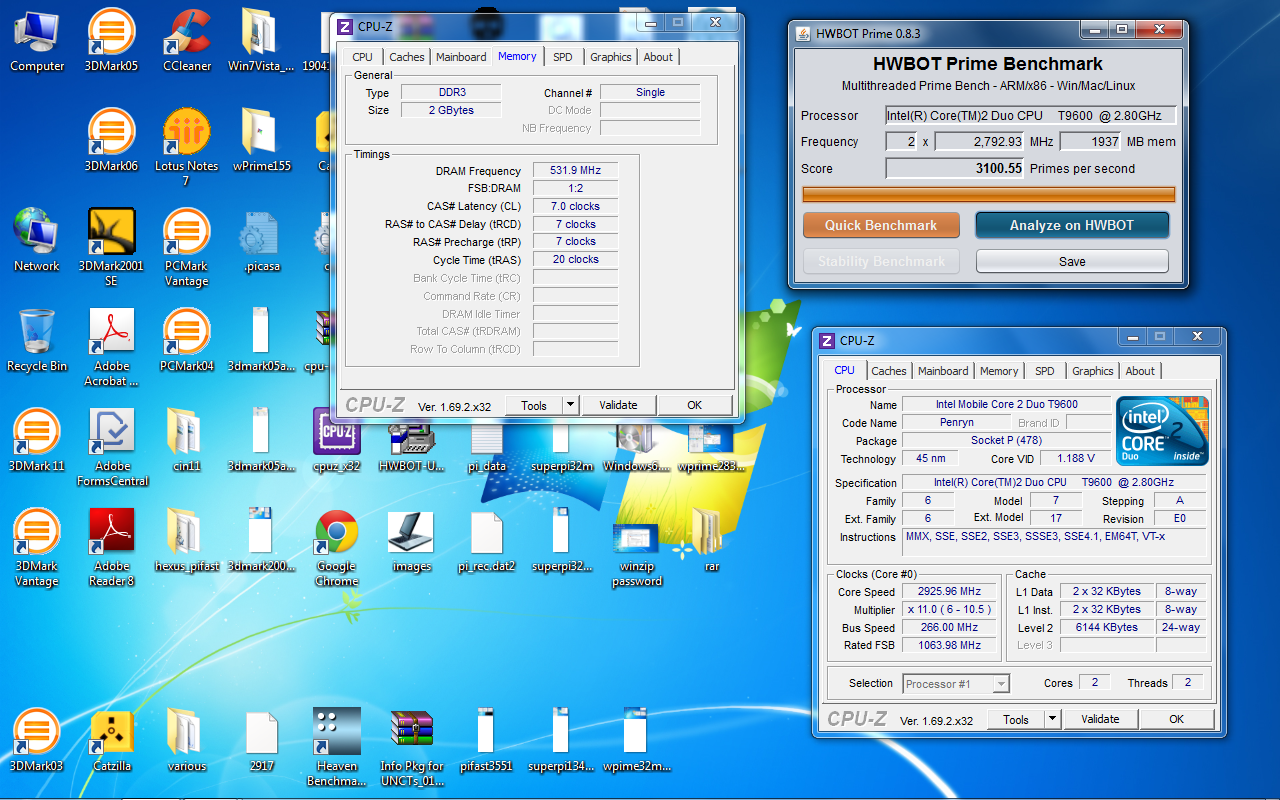Screen dimensions: 1280x800
Task: Click the Multiplier value x 11.0
Action: pyautogui.click(x=948, y=610)
